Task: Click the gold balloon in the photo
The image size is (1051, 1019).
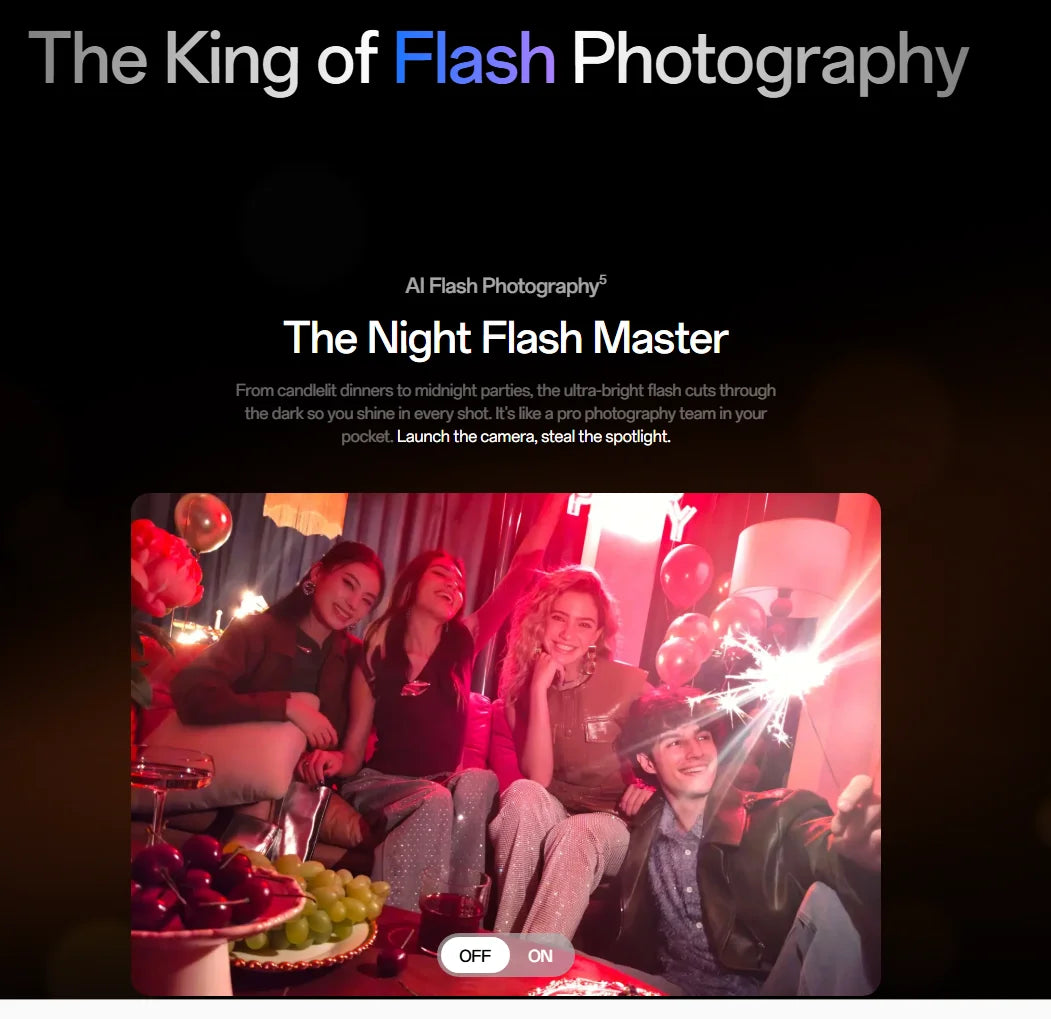Action: click(203, 522)
